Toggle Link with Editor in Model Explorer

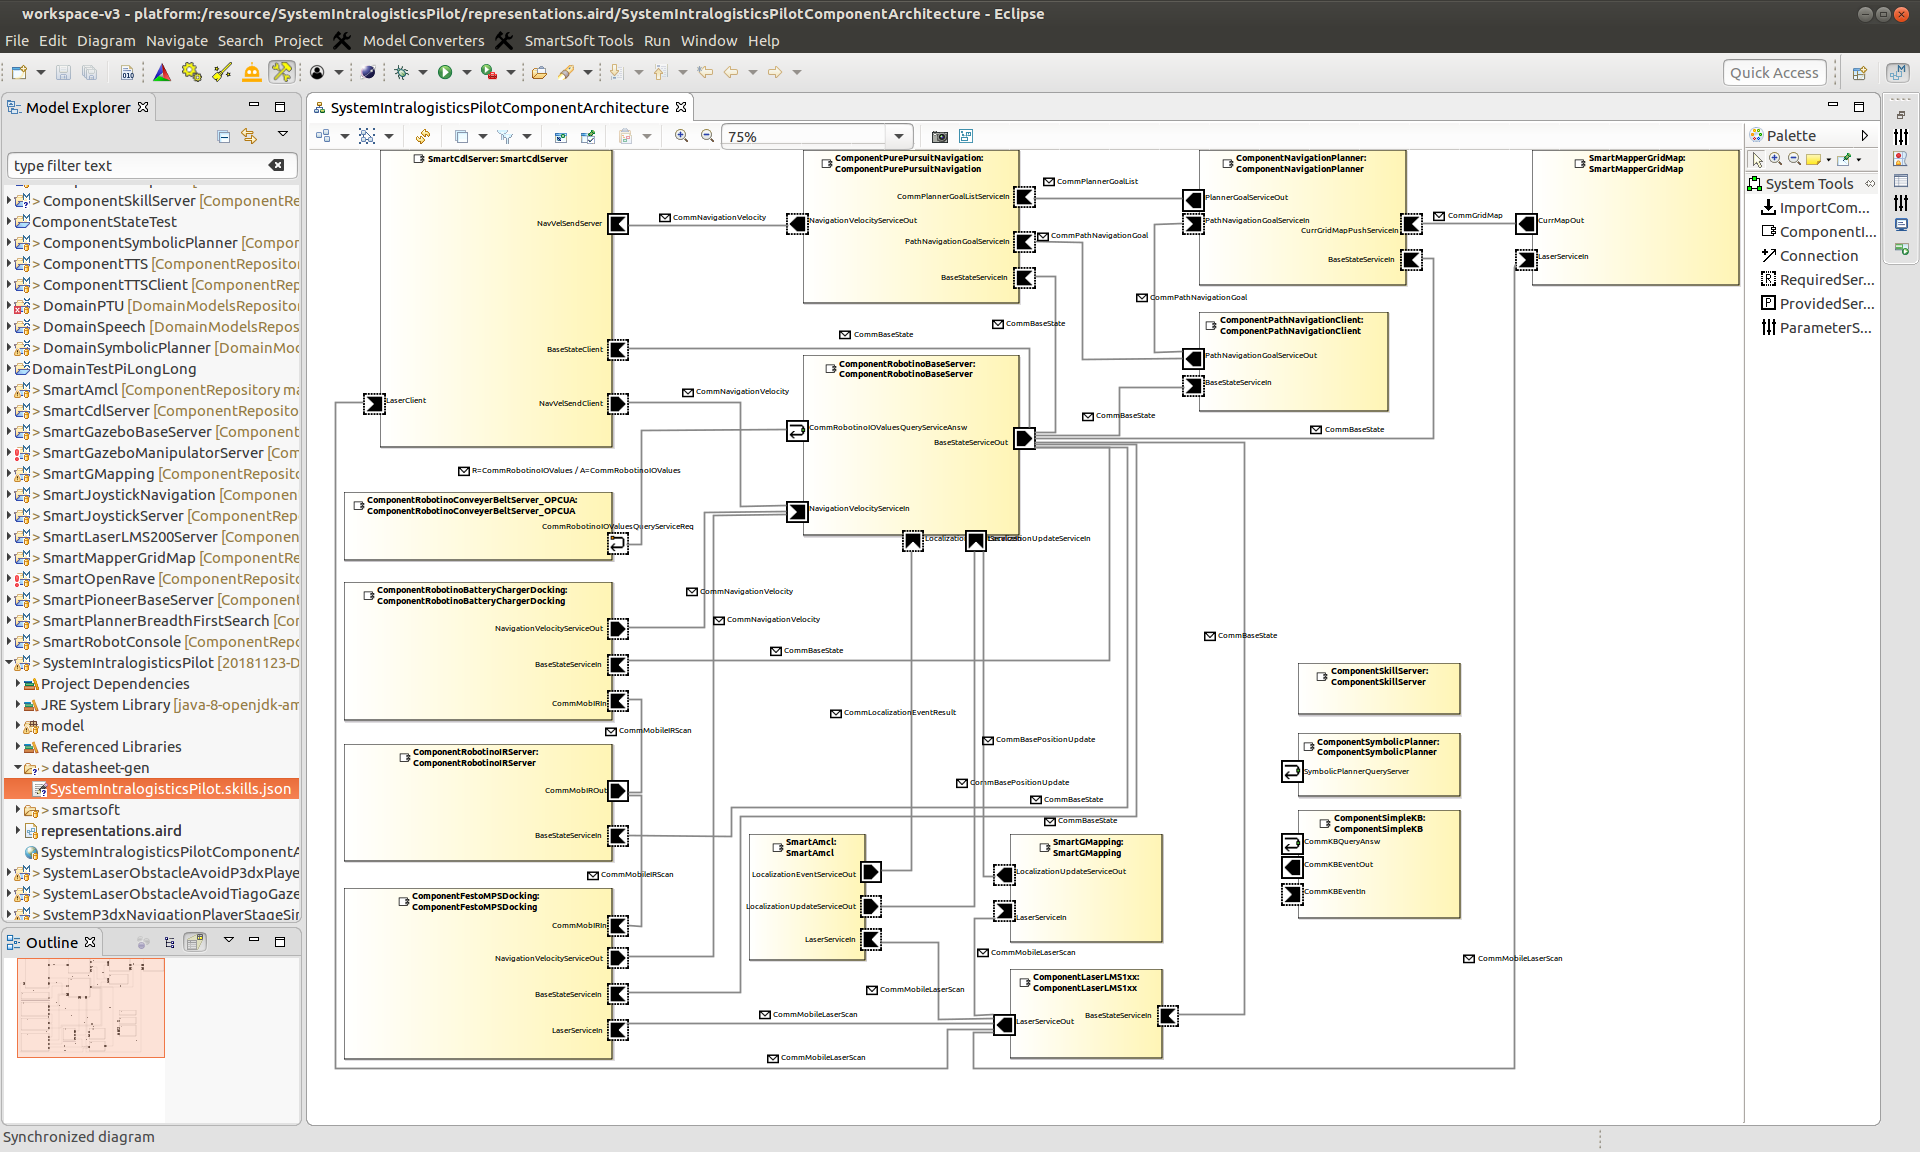click(x=249, y=136)
